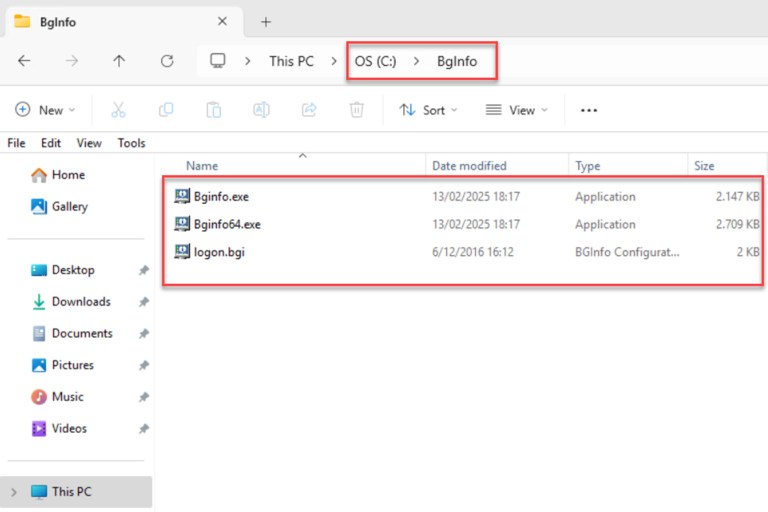This screenshot has height=512, width=768.
Task: Click the pin icon next to Music
Action: (144, 397)
